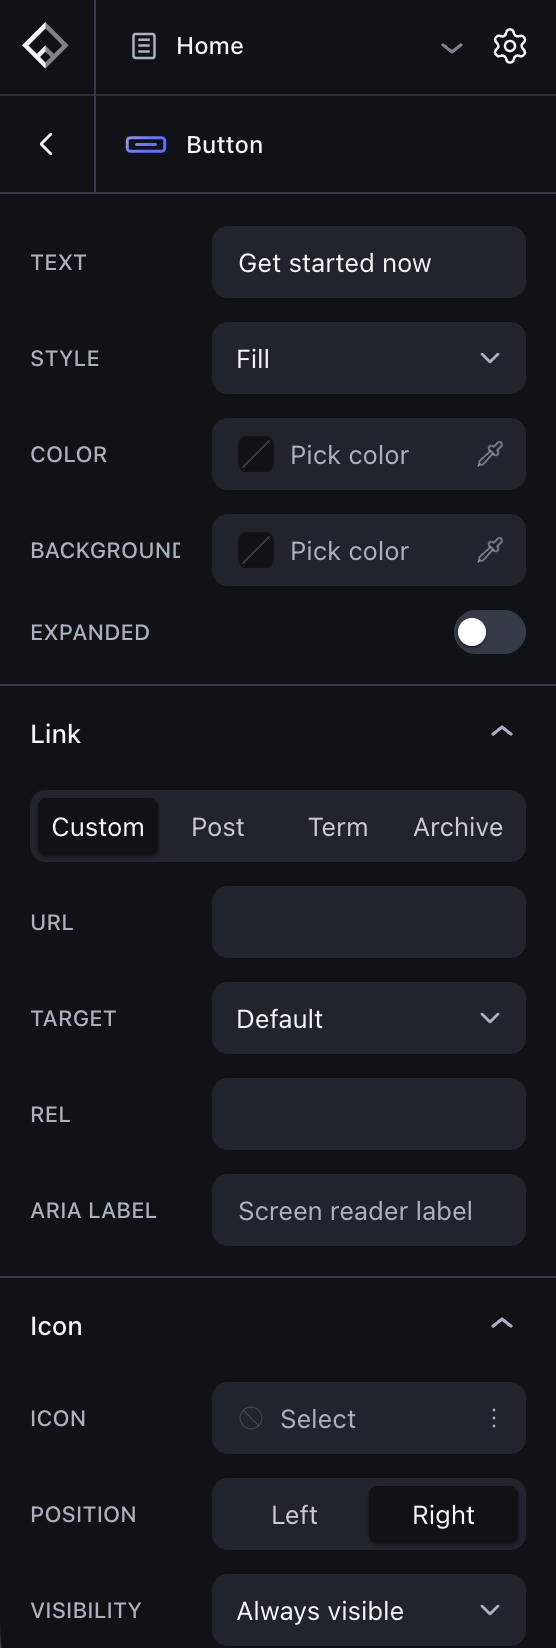The image size is (556, 1648).
Task: Open the Target dropdown showing Default
Action: (x=369, y=1018)
